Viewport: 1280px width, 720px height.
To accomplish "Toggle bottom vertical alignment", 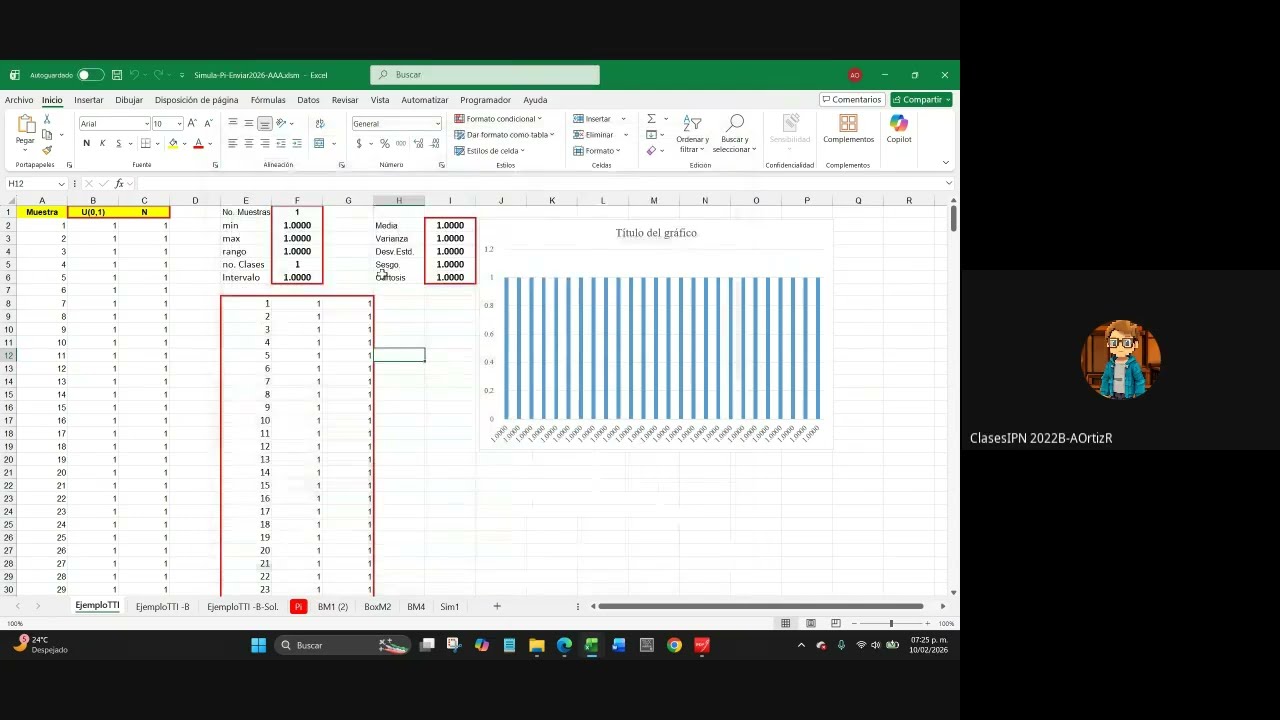I will (264, 123).
